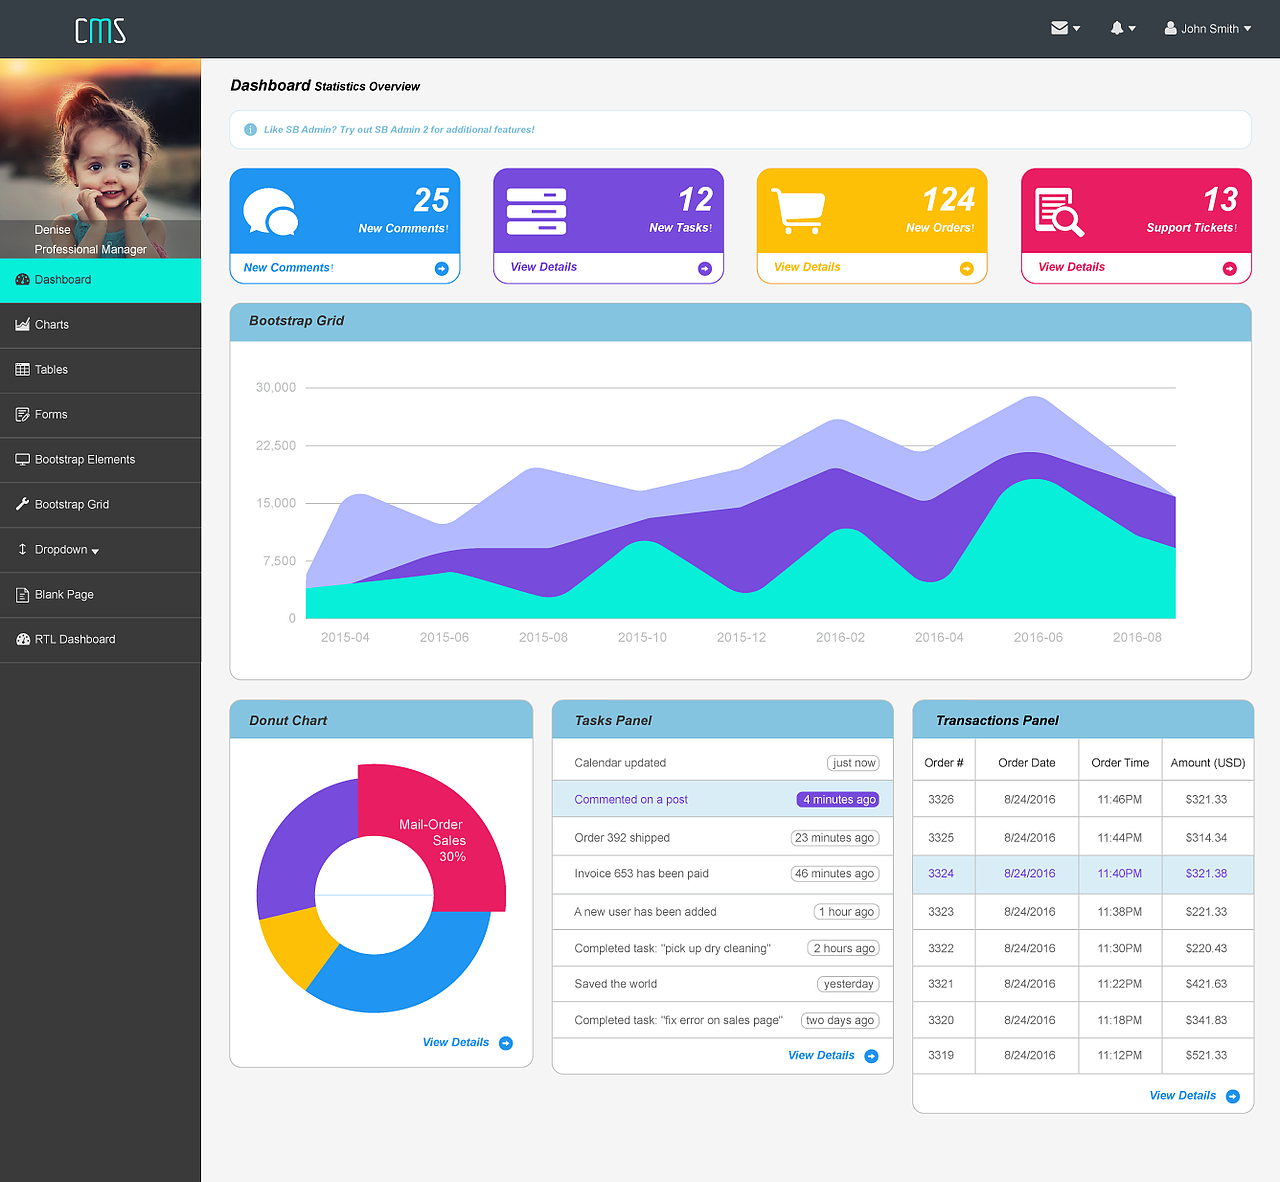Click the info icon in the SB Admin alert
The width and height of the screenshot is (1280, 1182).
click(250, 129)
